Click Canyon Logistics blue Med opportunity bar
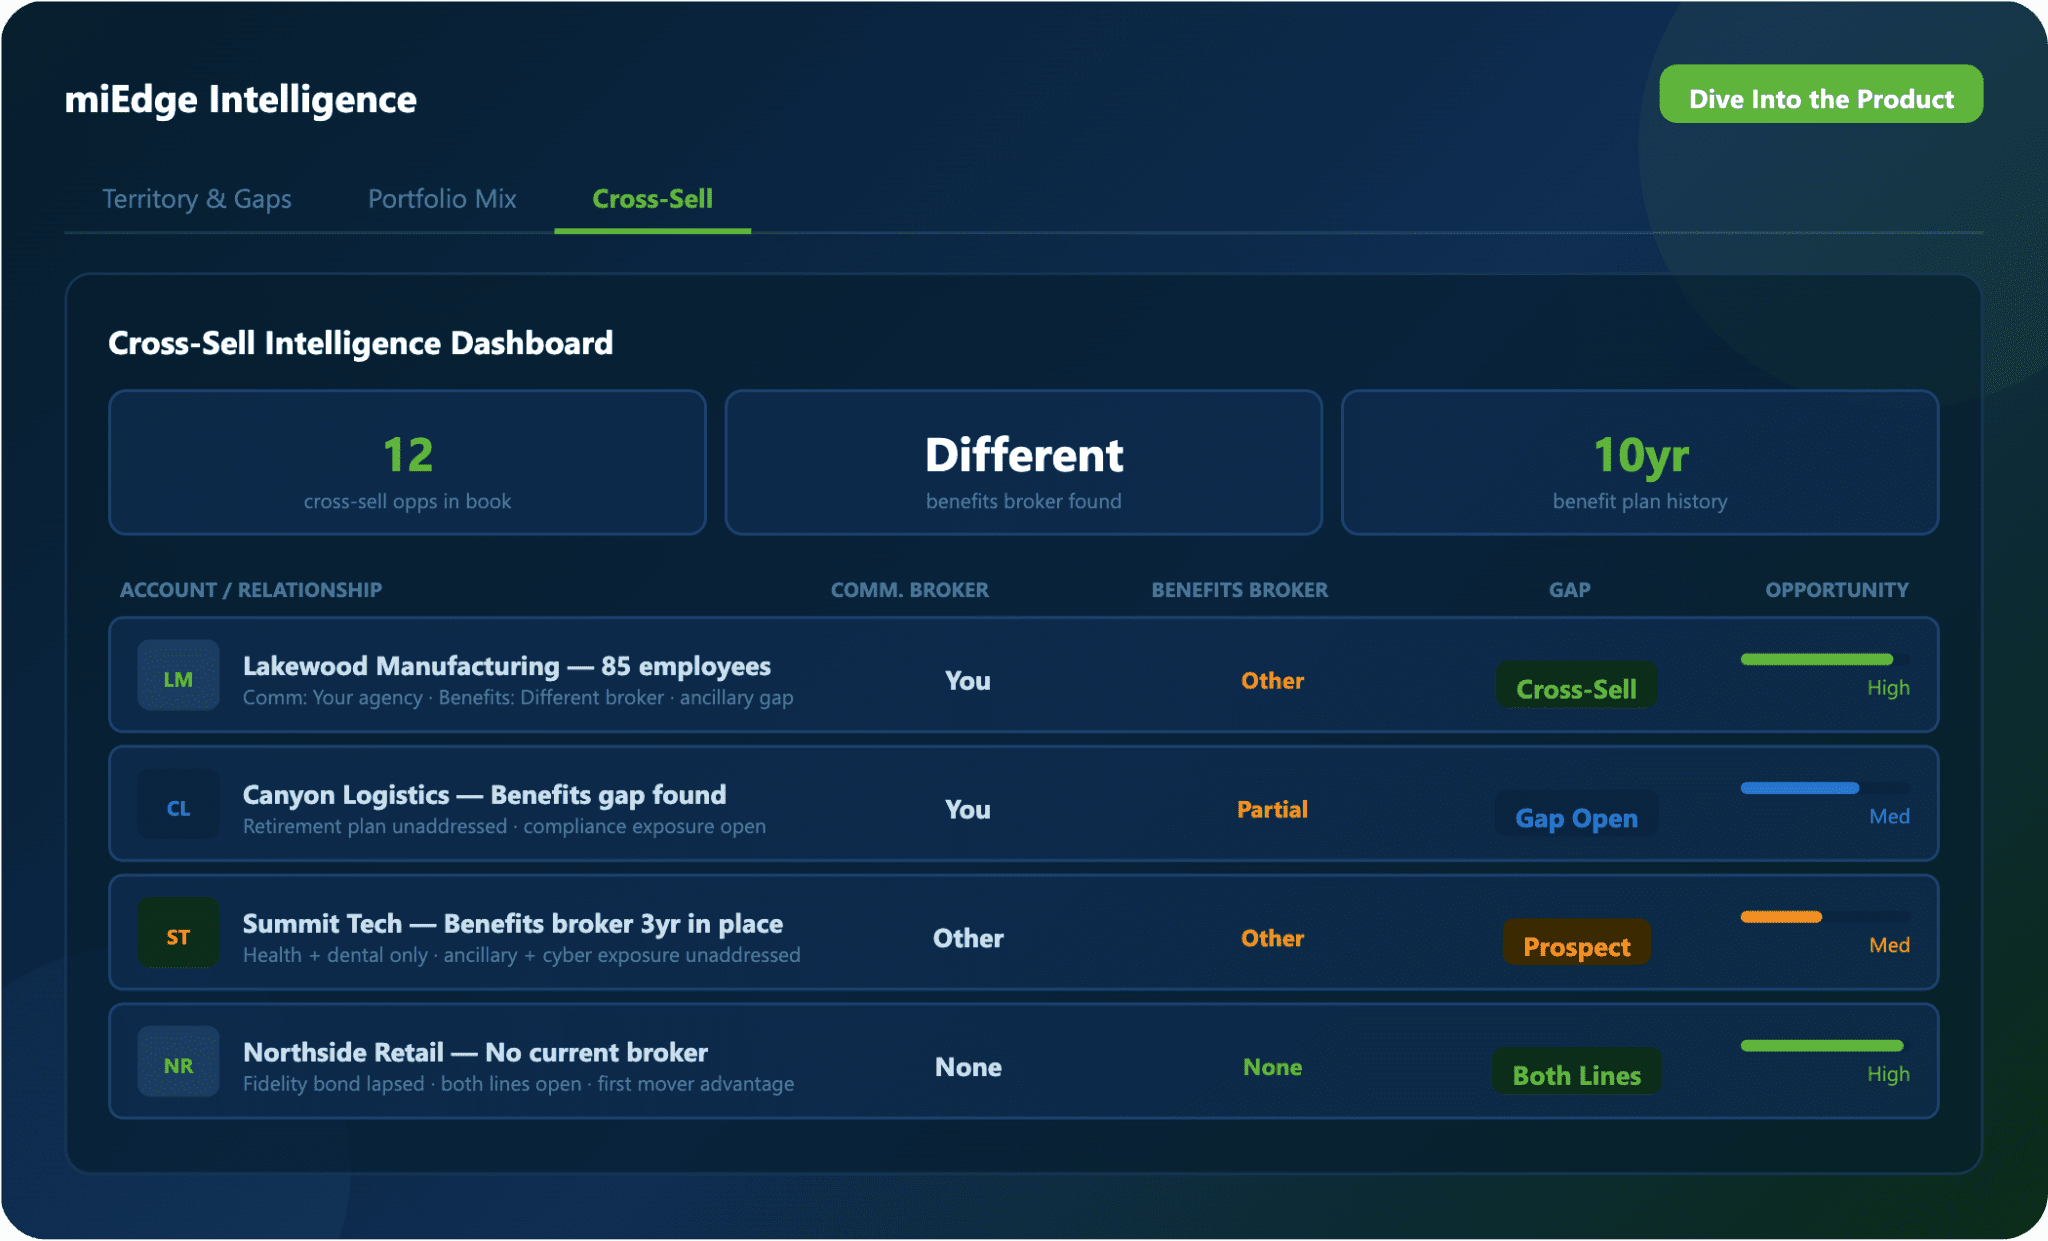Screen dimensions: 2048x1241 tap(1799, 788)
